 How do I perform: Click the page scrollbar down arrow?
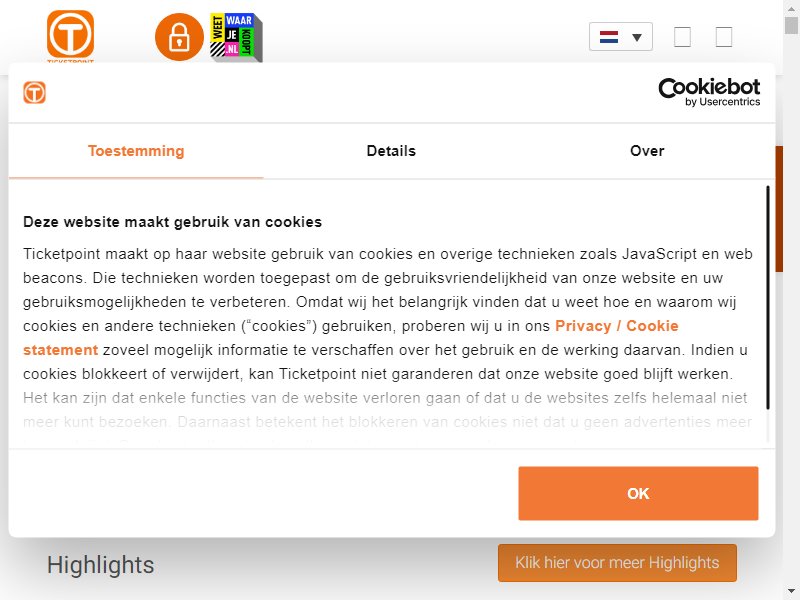pos(791,592)
